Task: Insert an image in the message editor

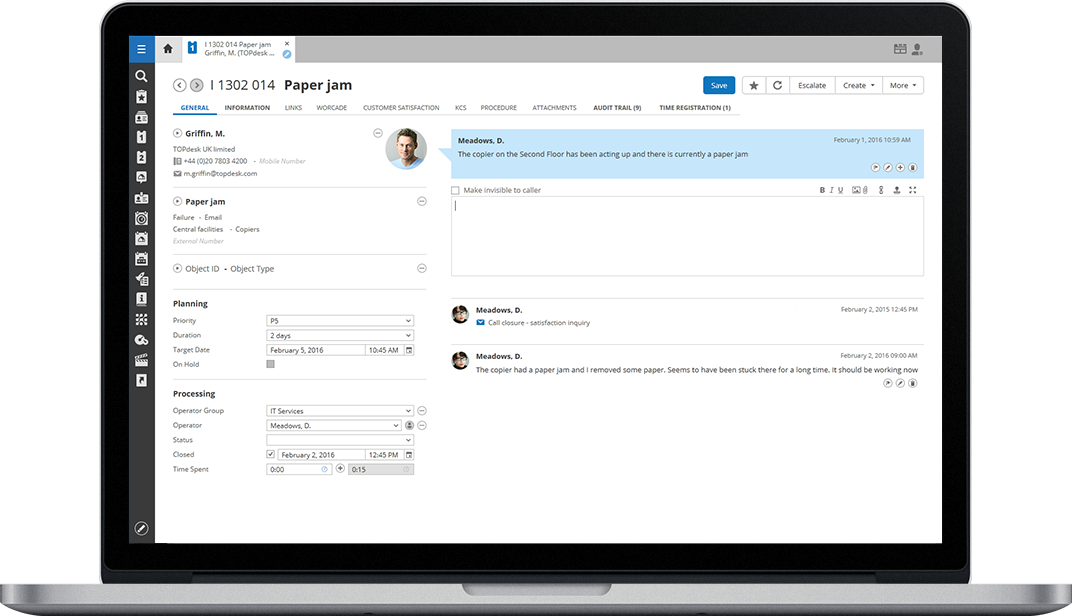Action: (x=856, y=190)
